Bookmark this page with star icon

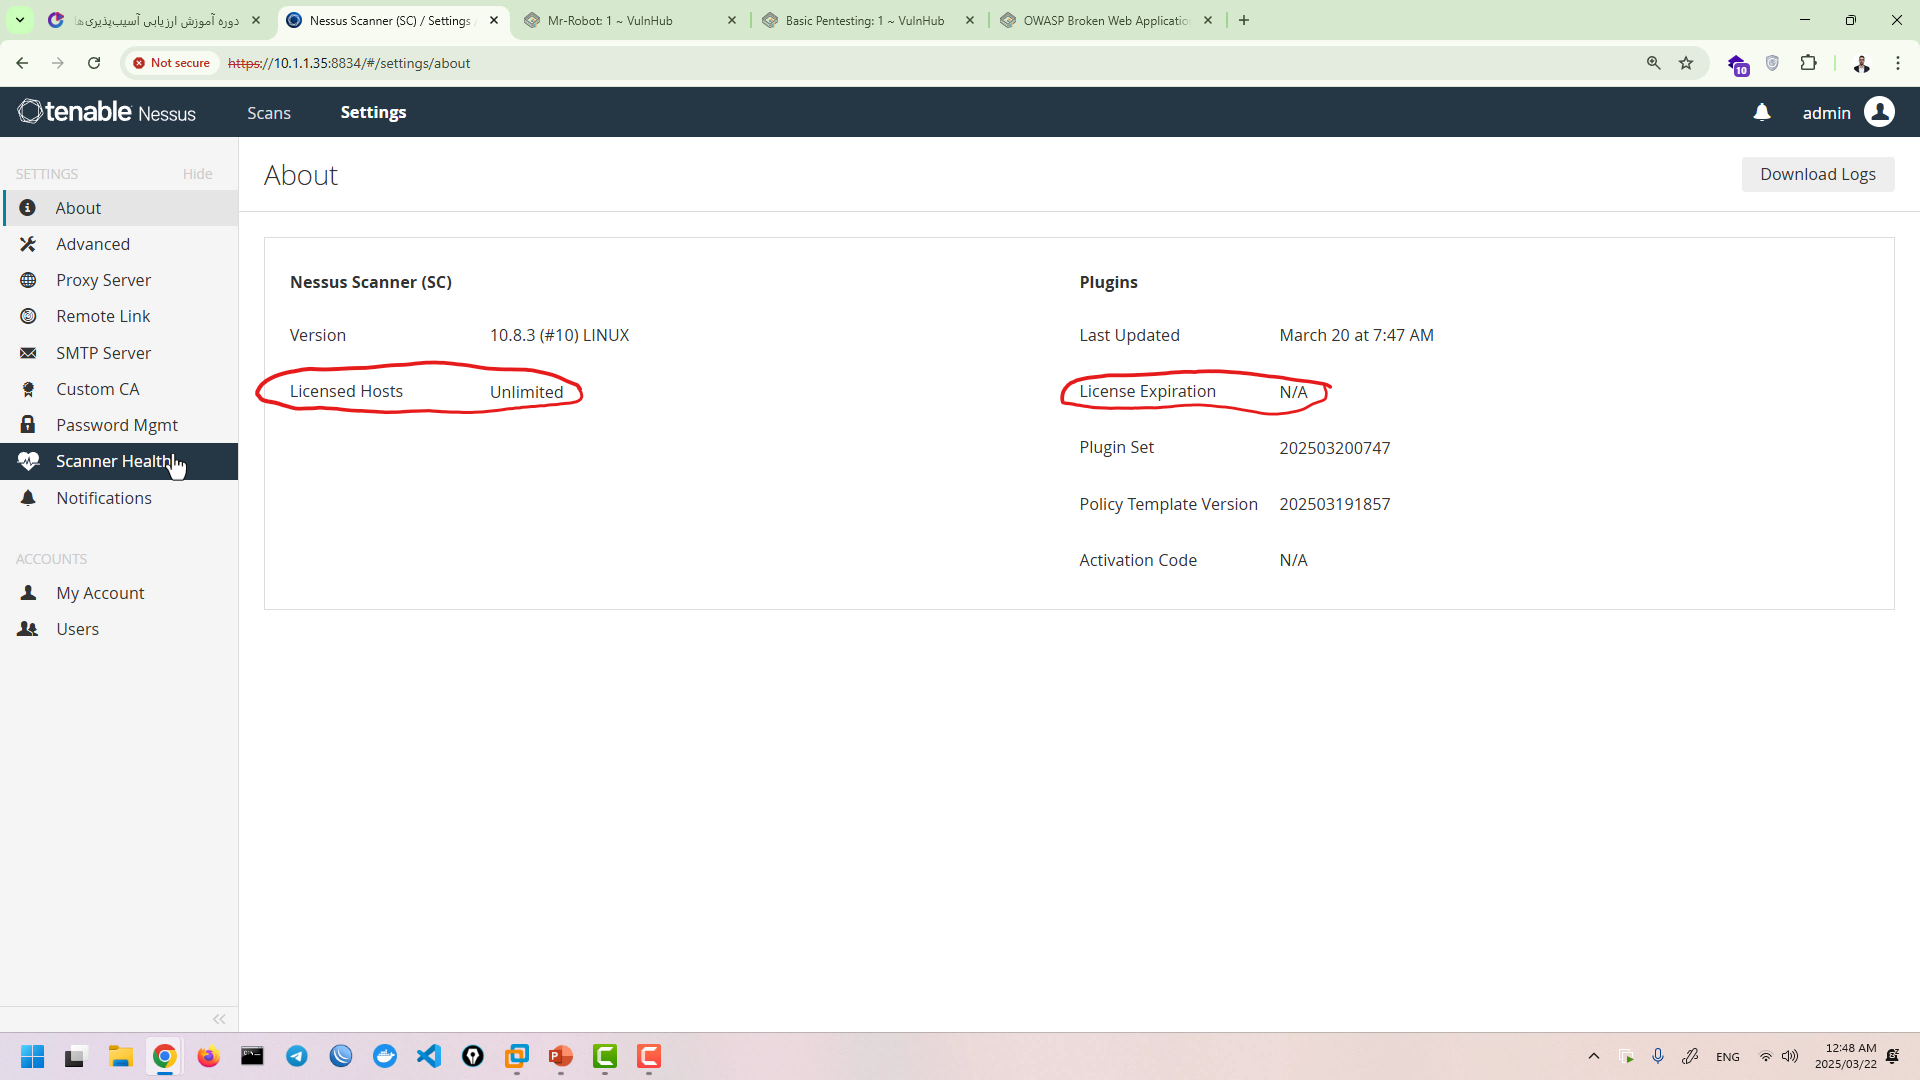tap(1686, 63)
